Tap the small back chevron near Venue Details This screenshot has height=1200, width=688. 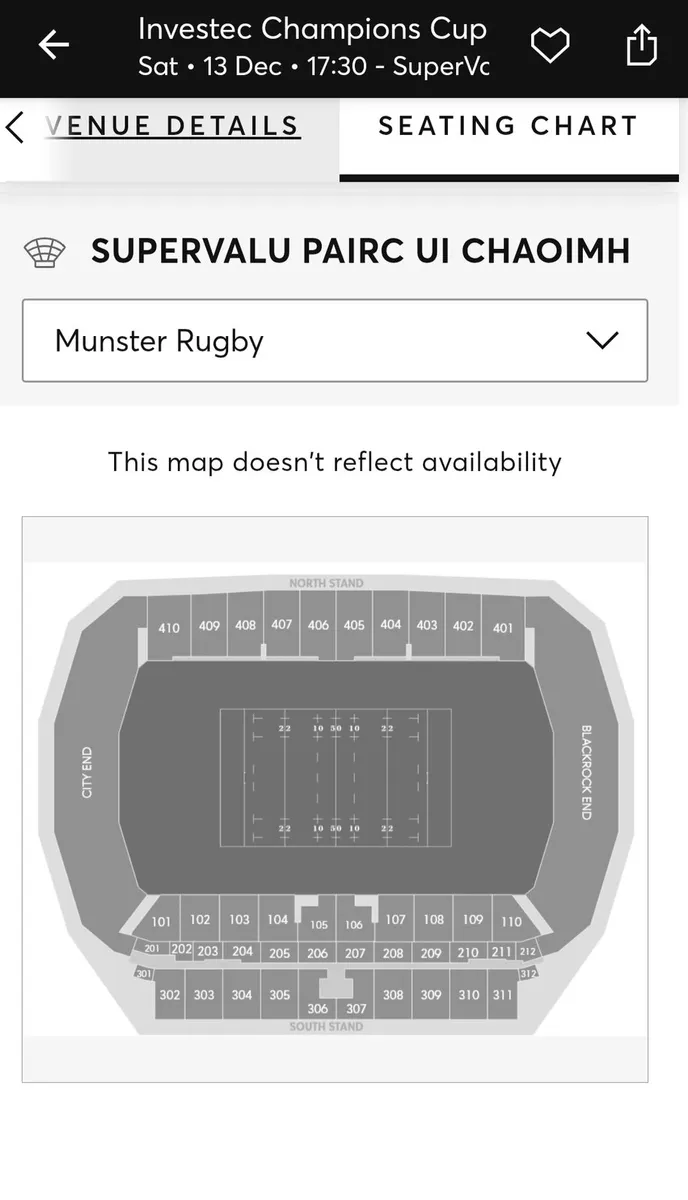pos(14,127)
